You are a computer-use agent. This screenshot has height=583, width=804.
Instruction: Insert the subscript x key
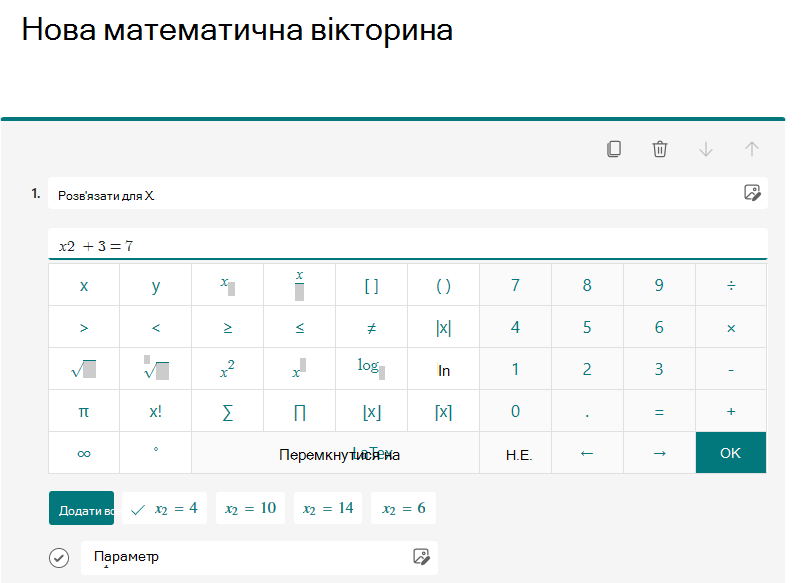tap(228, 285)
